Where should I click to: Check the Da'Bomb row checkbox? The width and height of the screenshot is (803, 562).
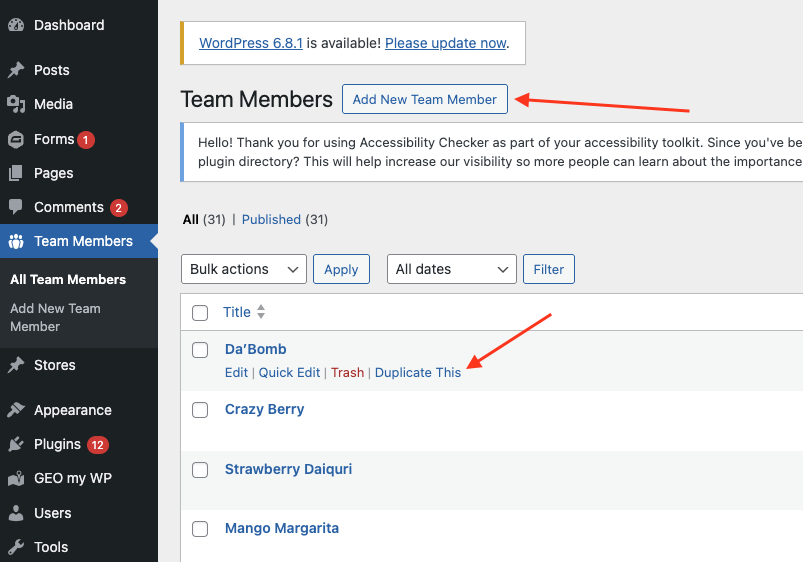click(200, 350)
